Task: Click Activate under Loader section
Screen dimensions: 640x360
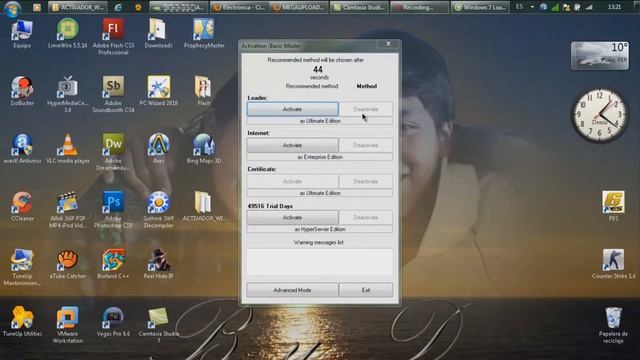Action: click(292, 109)
